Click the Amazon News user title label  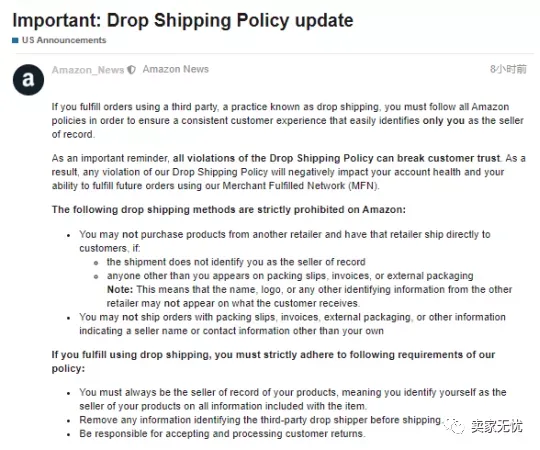176,69
